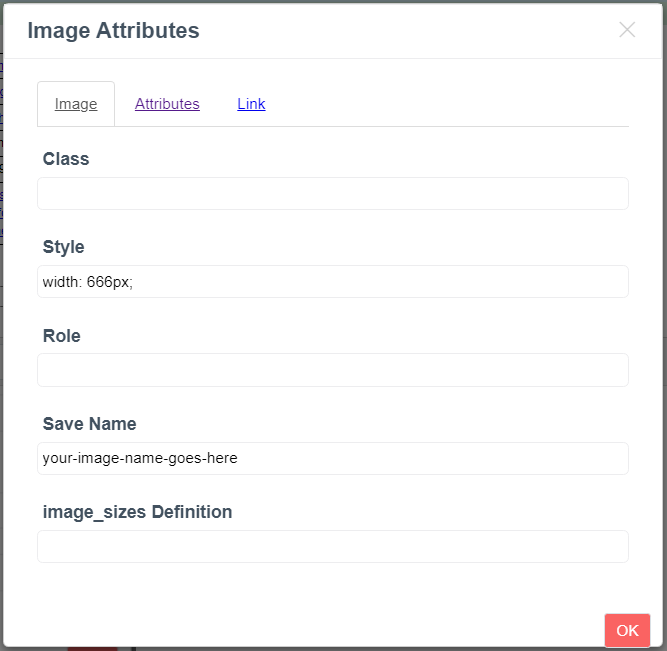
Task: Click the Save Name label text
Action: (89, 424)
